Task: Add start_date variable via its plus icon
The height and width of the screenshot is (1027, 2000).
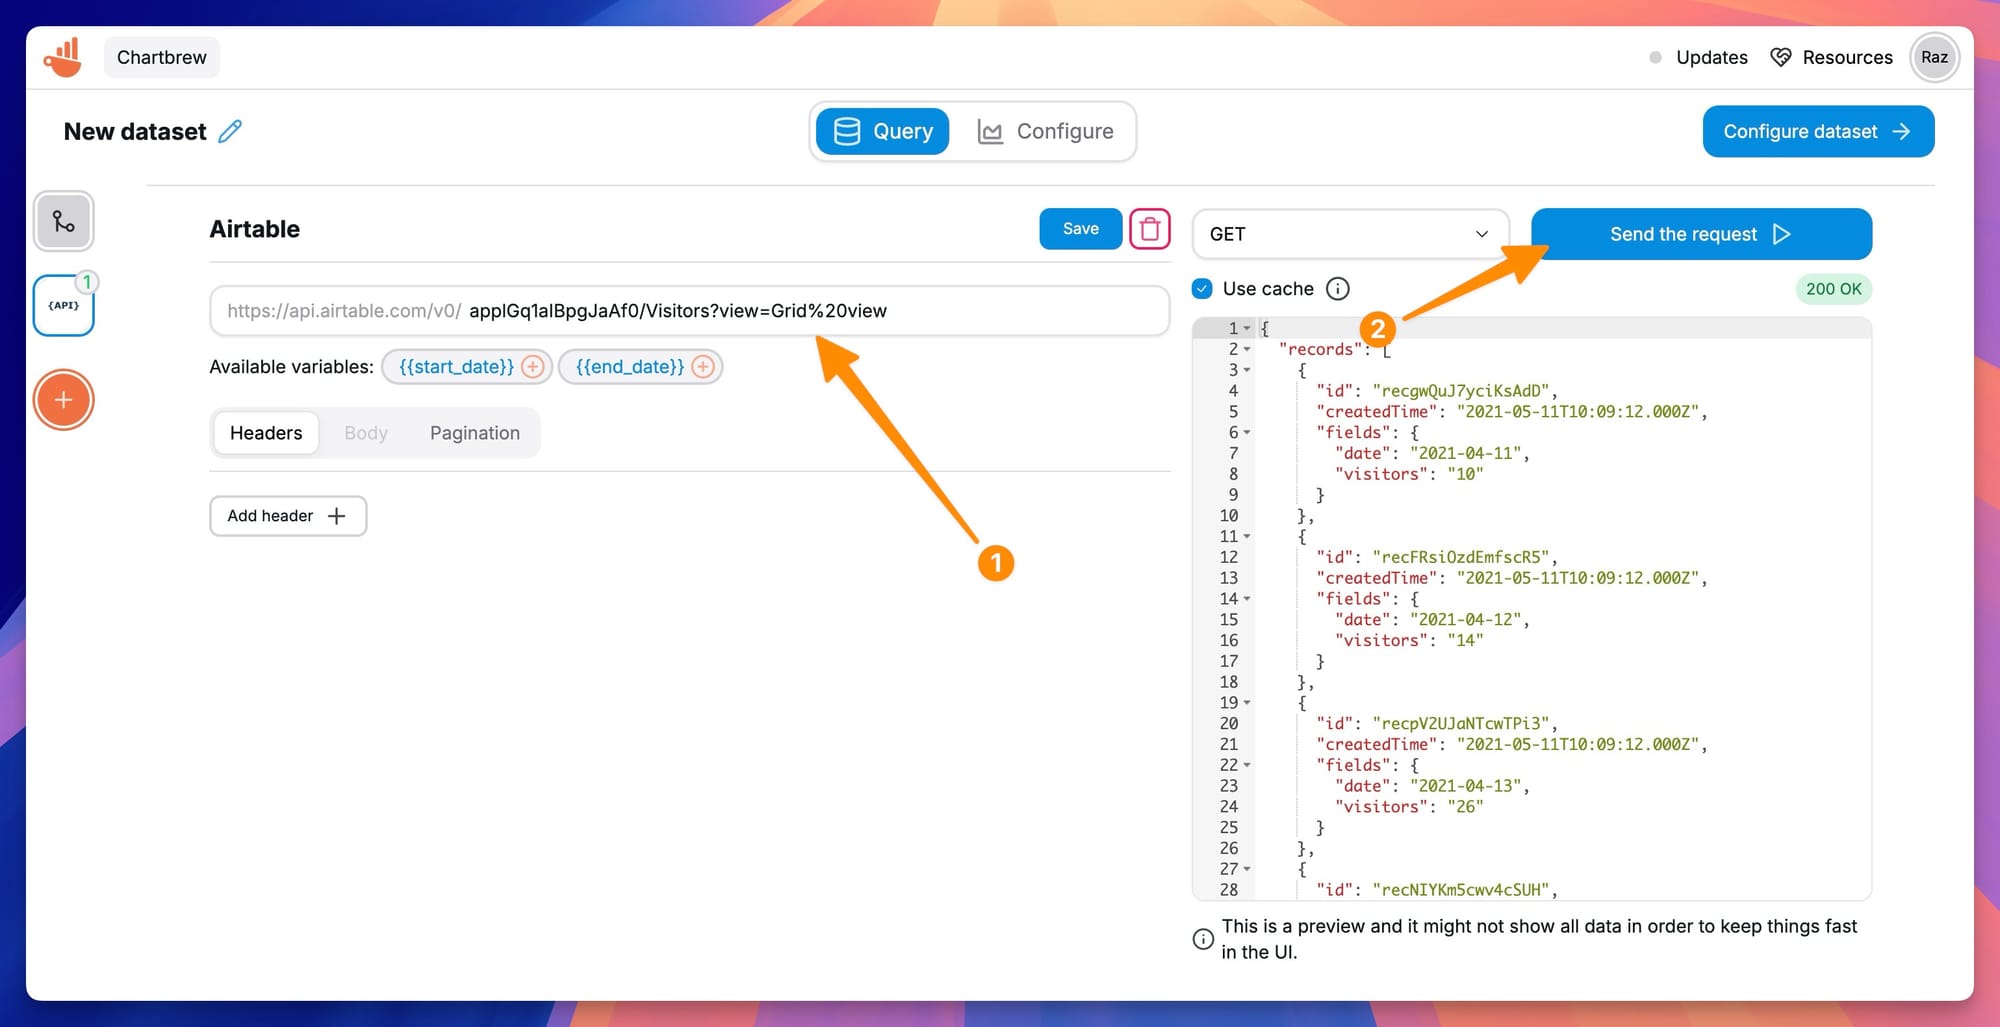Action: coord(531,366)
